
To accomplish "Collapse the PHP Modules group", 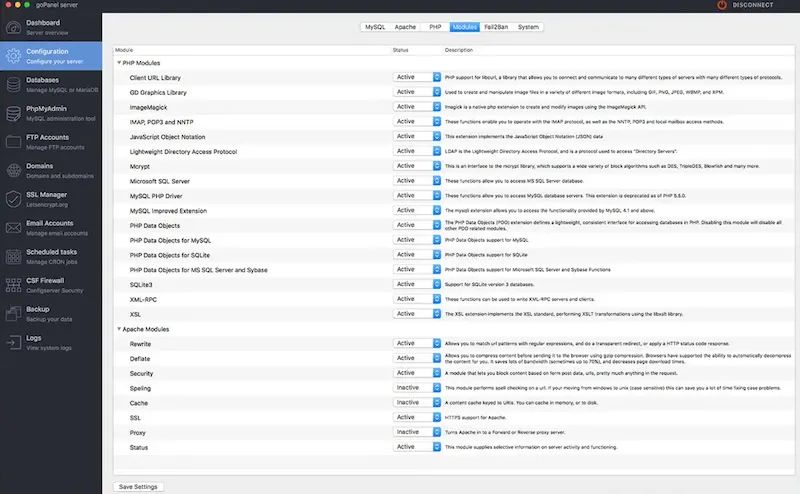I will click(119, 63).
